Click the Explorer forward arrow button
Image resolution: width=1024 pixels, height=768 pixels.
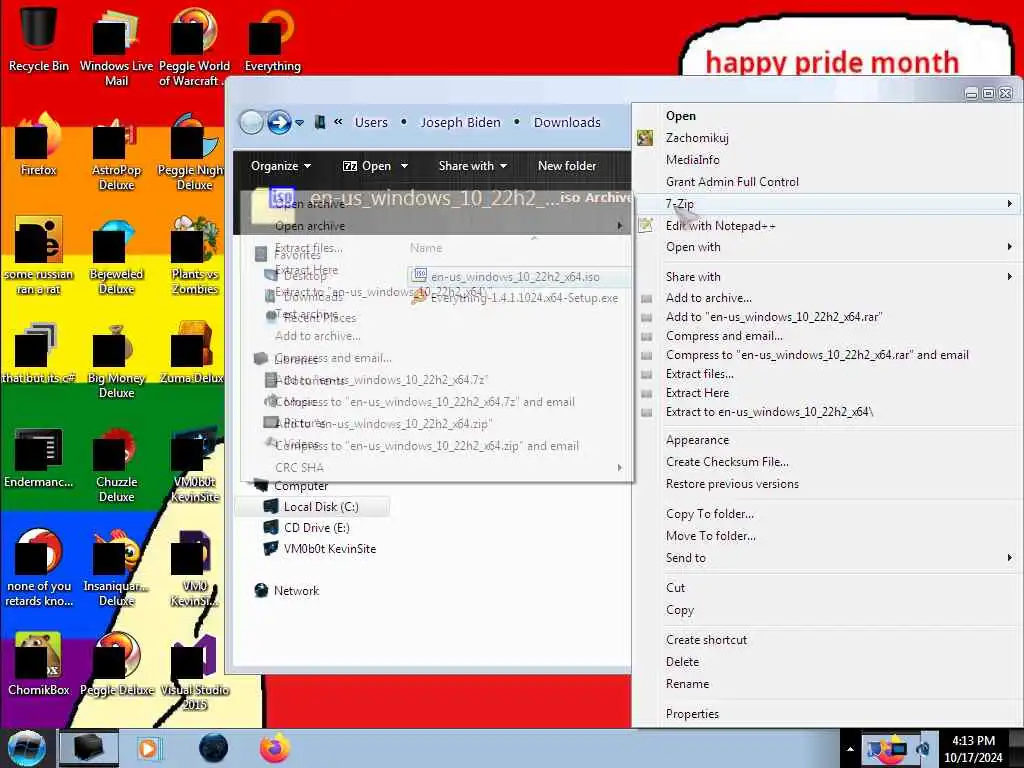(279, 122)
